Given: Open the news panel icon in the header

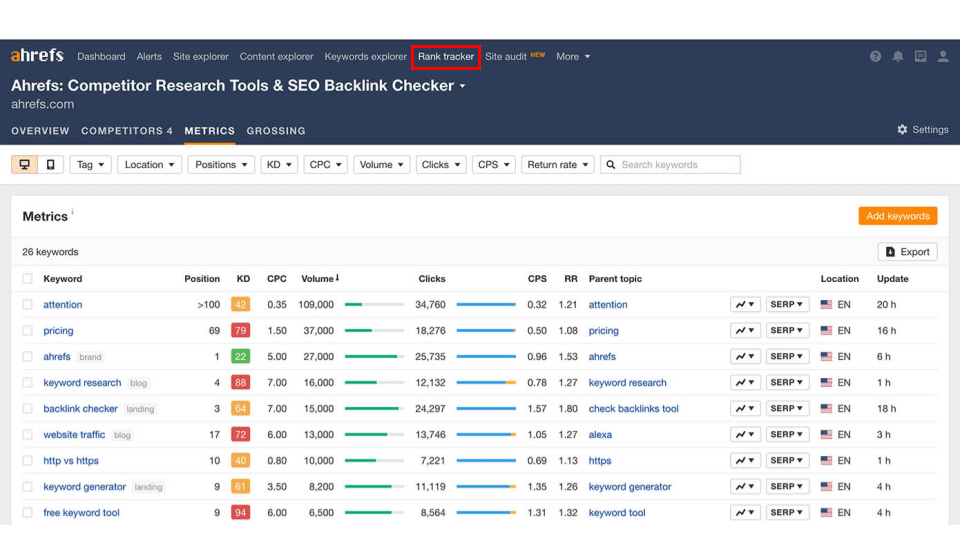Looking at the screenshot, I should tap(920, 56).
